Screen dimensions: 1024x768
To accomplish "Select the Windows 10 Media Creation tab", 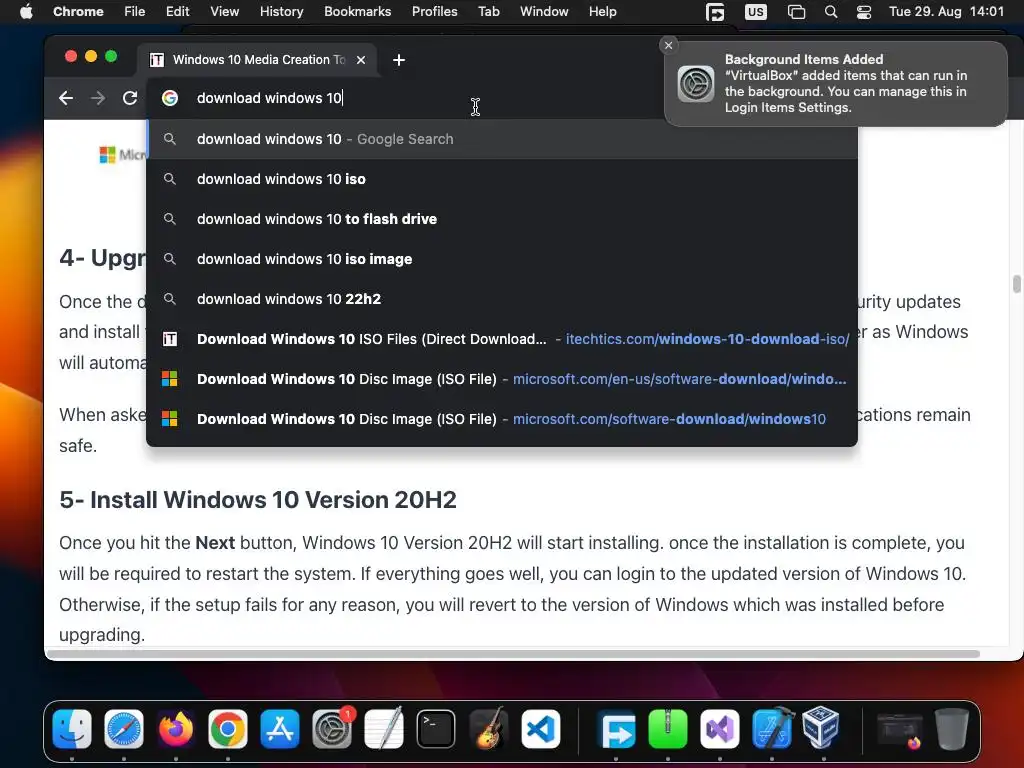I will click(x=257, y=60).
